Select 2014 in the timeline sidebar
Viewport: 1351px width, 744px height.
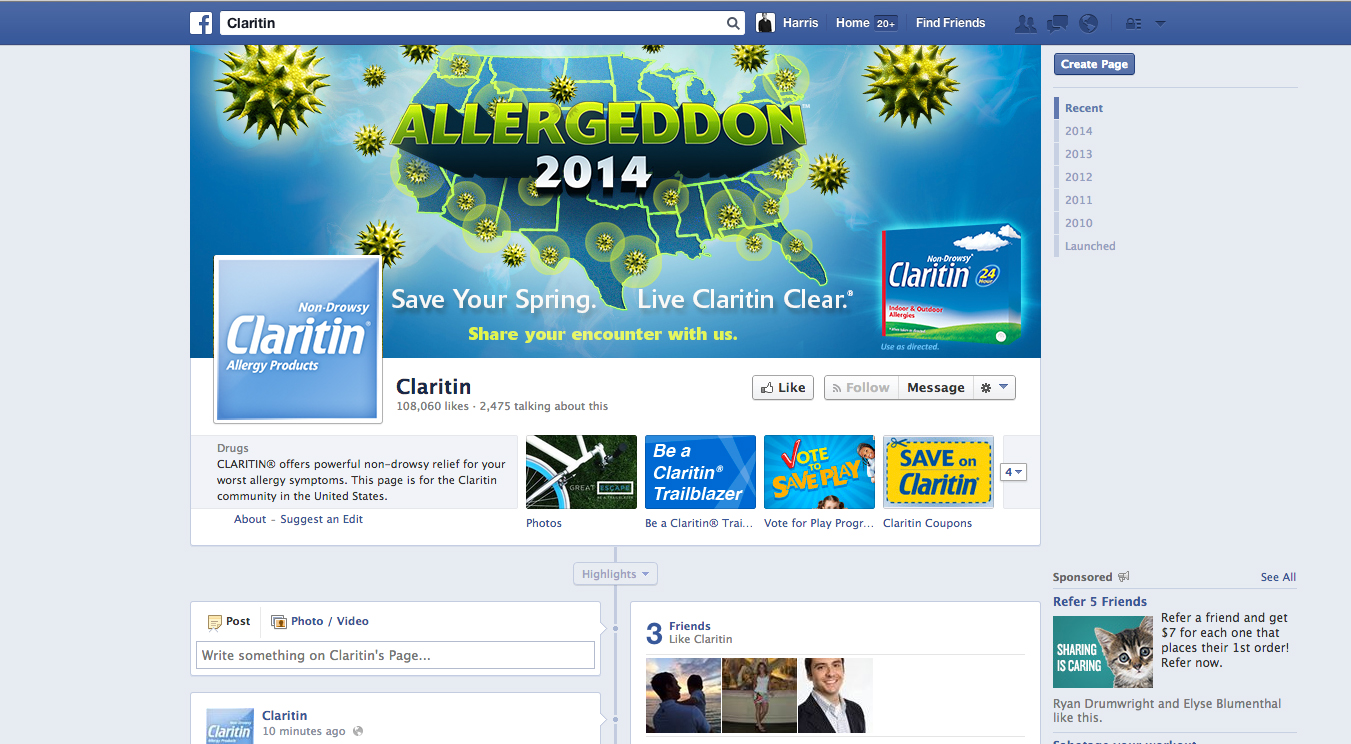[x=1078, y=130]
